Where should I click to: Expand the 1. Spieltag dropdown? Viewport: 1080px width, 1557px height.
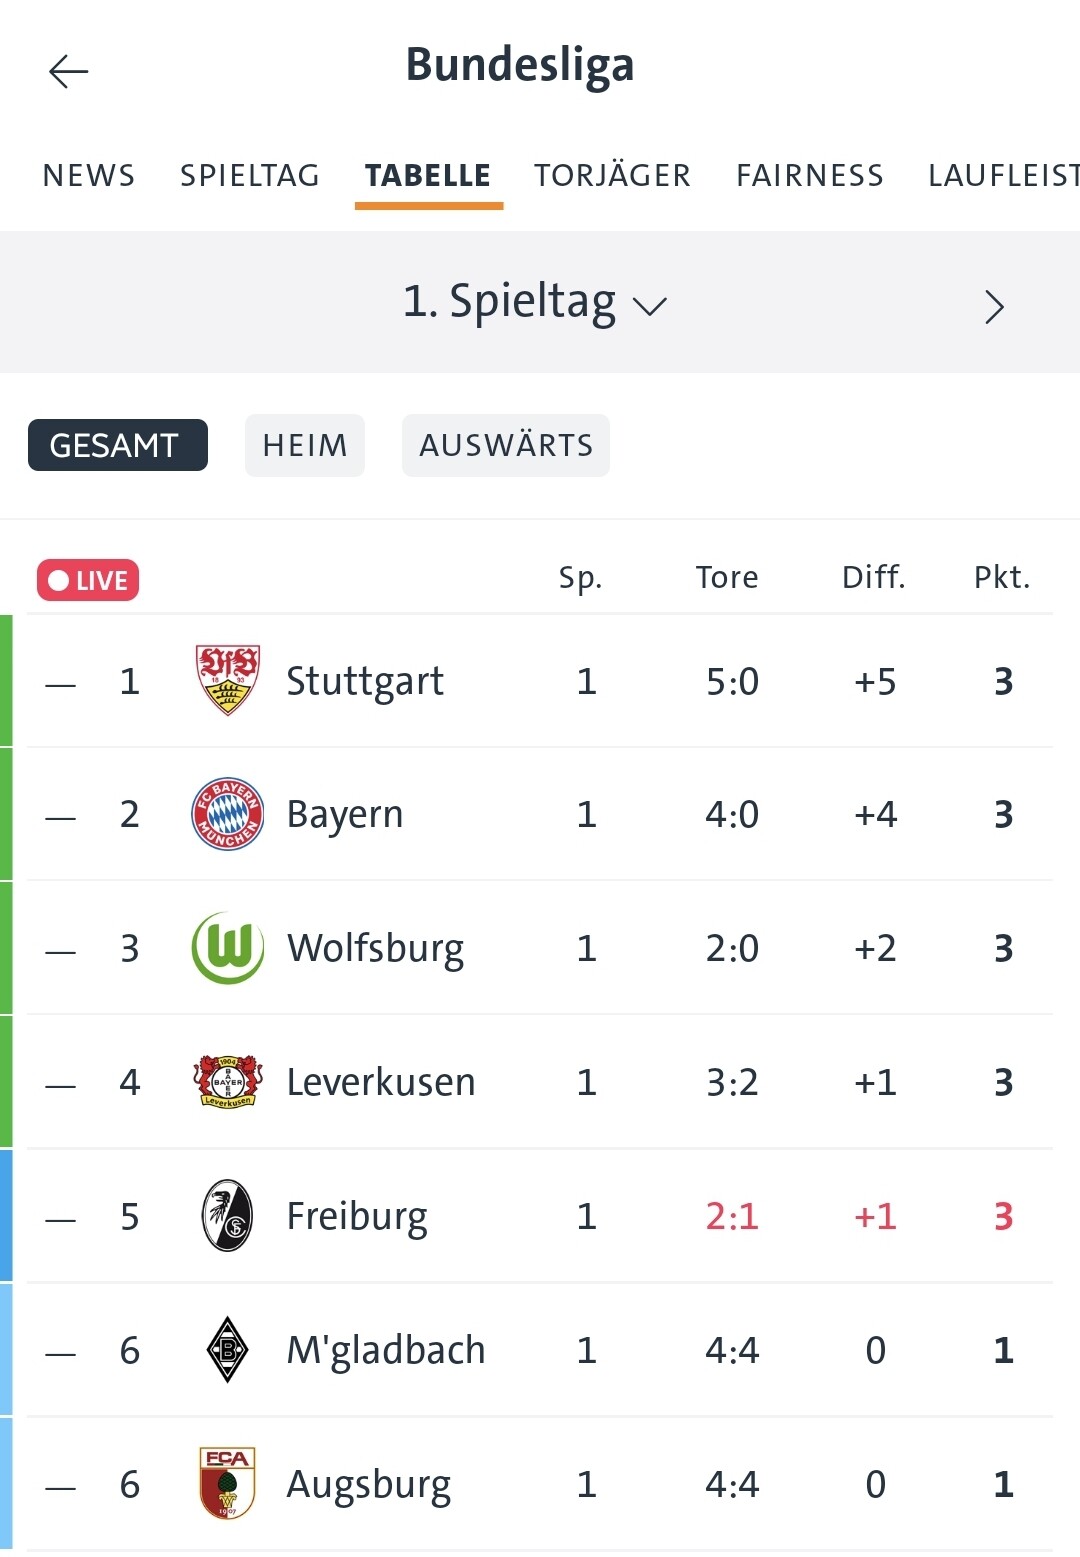535,303
